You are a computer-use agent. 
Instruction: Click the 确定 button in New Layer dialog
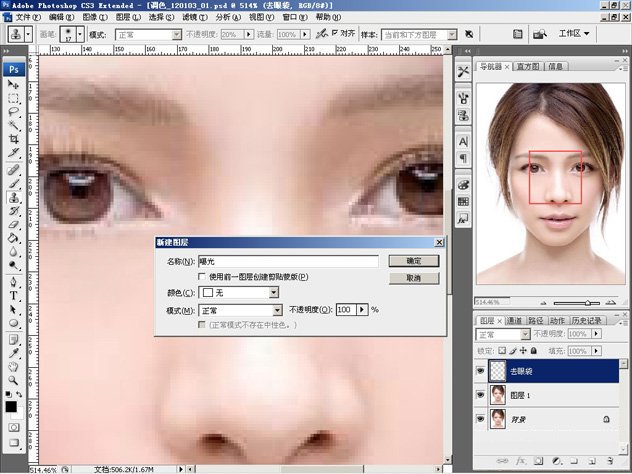[412, 260]
